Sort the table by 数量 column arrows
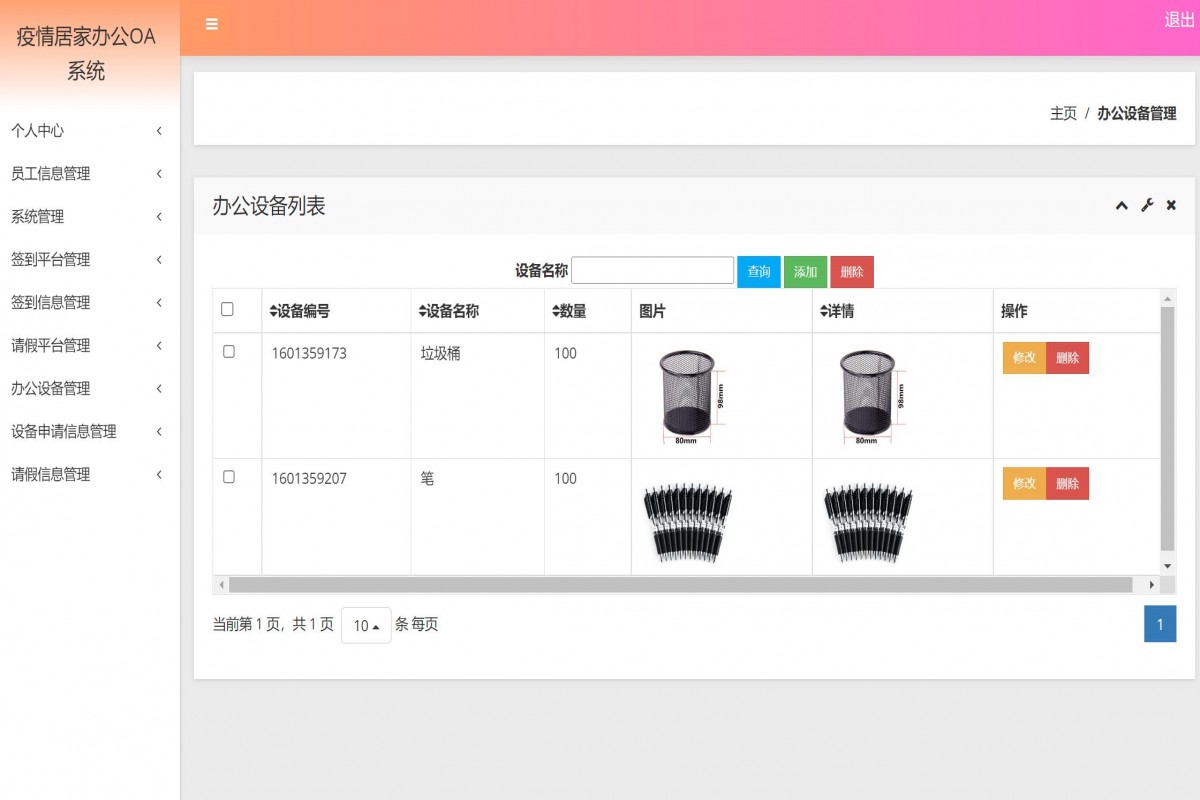 (553, 311)
